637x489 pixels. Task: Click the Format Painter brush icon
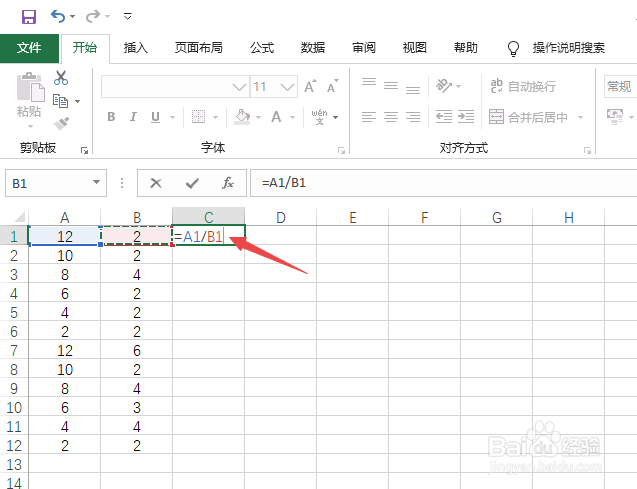[x=61, y=123]
